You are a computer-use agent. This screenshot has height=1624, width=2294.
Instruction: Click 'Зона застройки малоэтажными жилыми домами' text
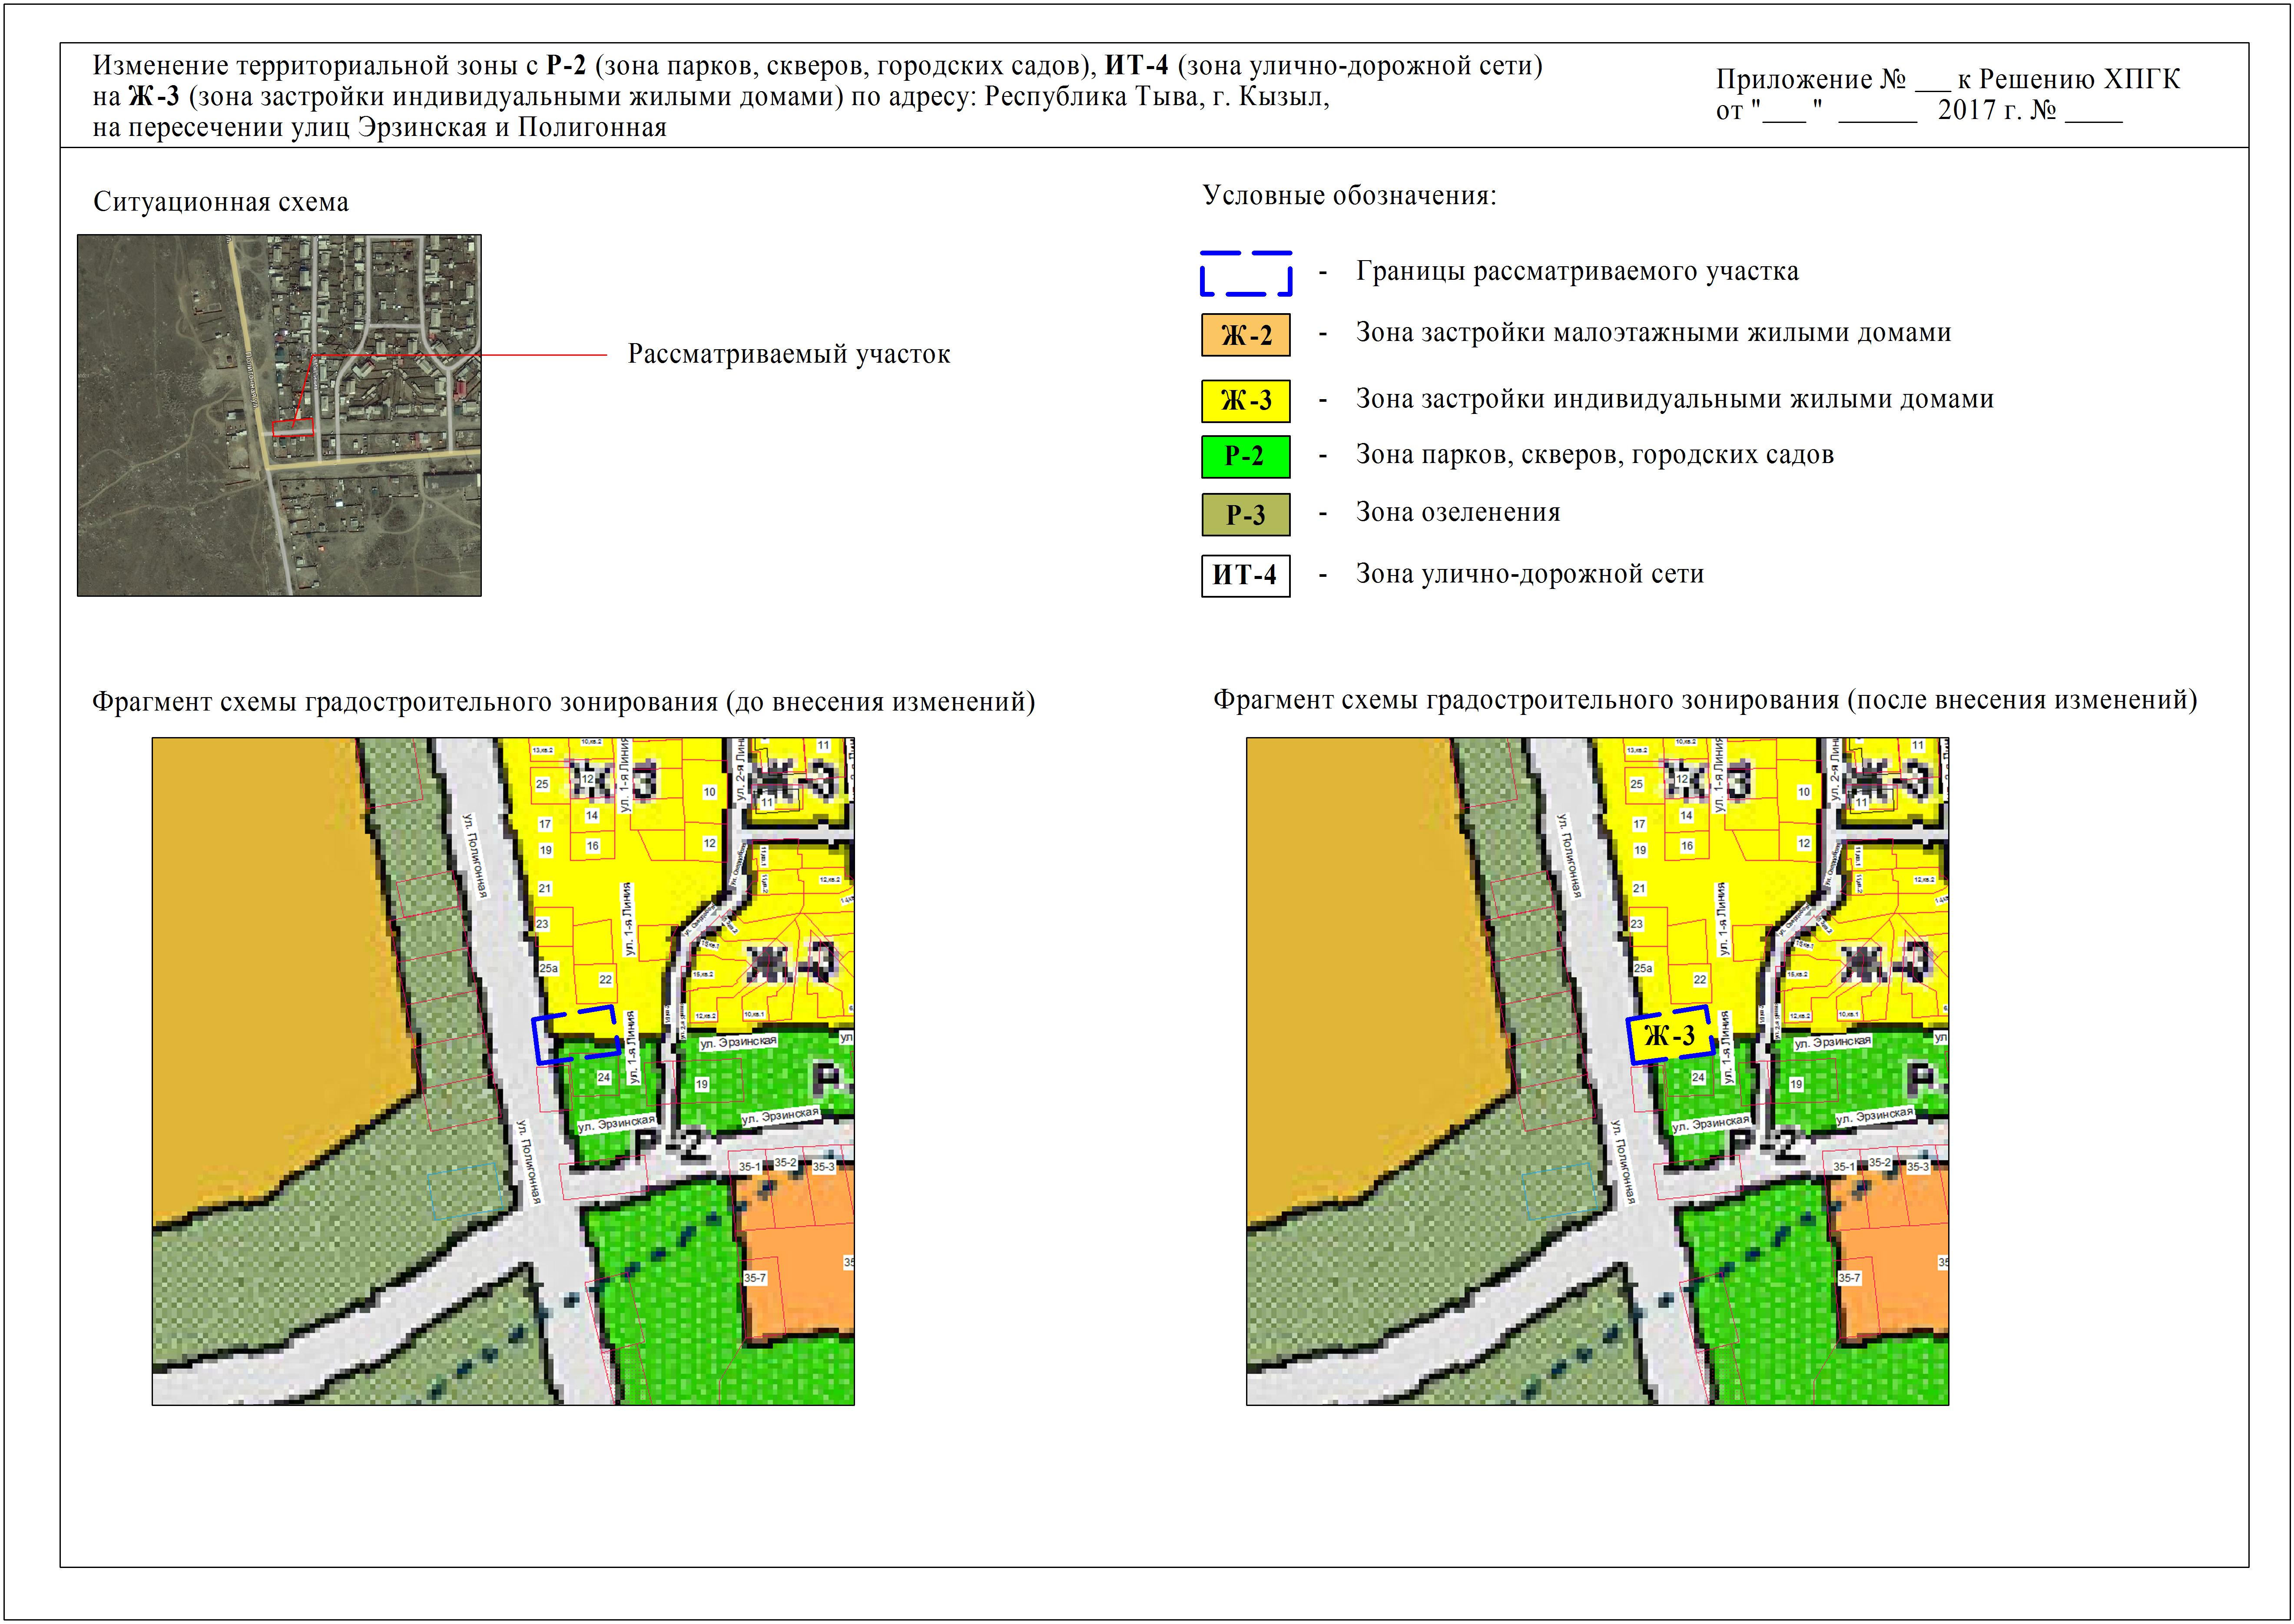1653,332
